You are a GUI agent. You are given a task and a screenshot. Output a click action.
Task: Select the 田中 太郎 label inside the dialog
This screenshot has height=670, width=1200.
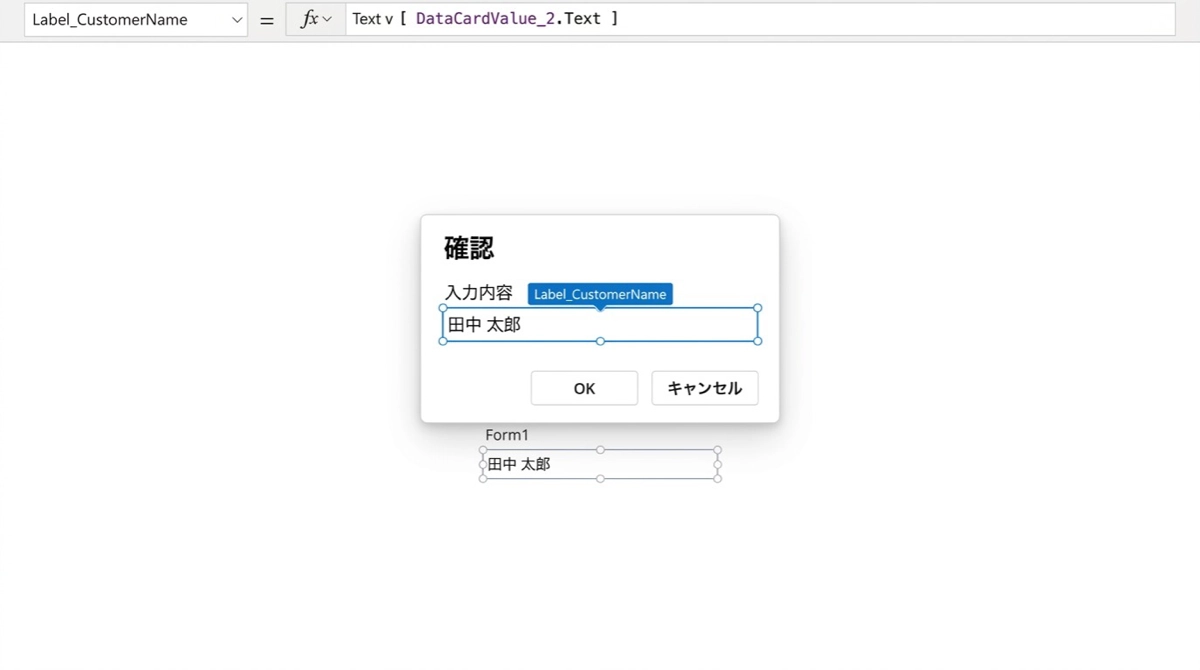[485, 325]
